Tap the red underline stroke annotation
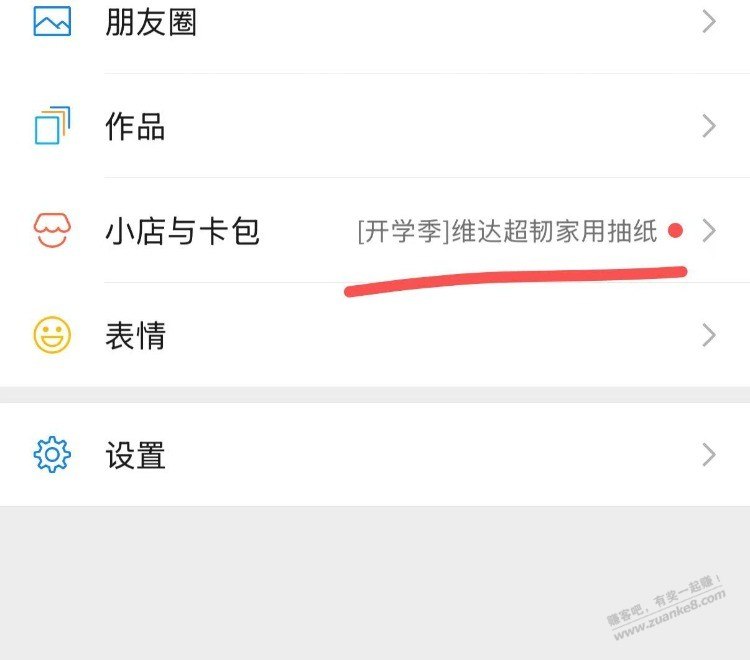Image resolution: width=750 pixels, height=660 pixels. tap(516, 281)
